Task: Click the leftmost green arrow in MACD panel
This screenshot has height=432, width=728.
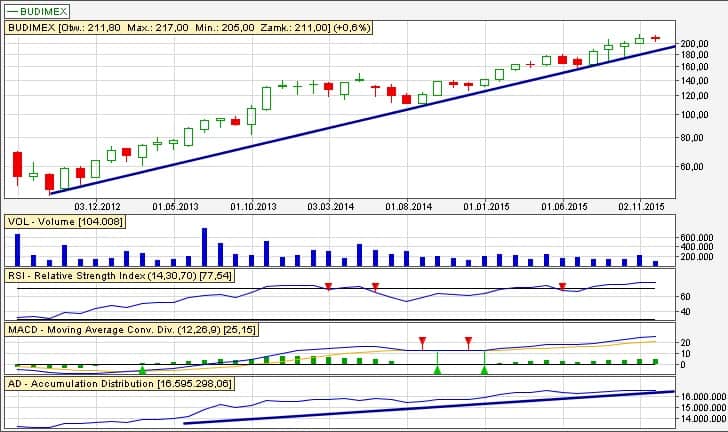Action: tap(142, 370)
